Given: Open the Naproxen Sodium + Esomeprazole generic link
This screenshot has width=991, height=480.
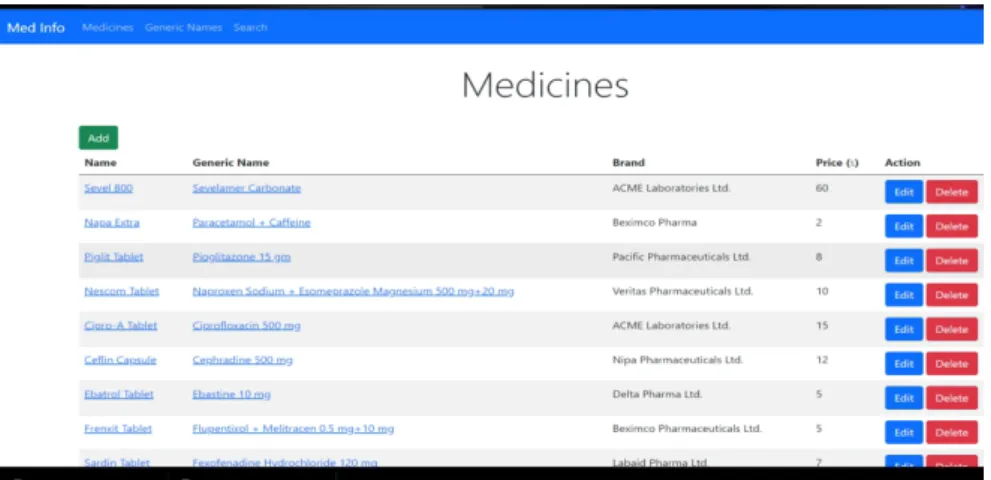Looking at the screenshot, I should pos(353,292).
